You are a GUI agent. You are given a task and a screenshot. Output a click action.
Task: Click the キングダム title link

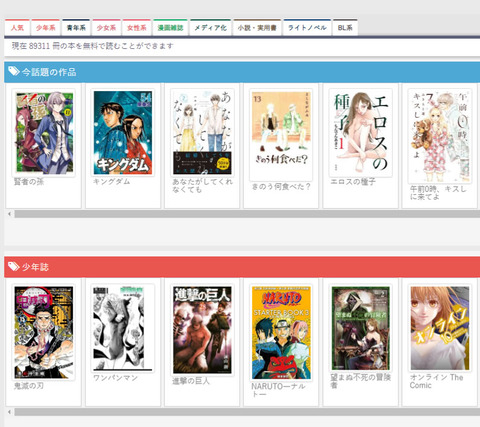[111, 181]
